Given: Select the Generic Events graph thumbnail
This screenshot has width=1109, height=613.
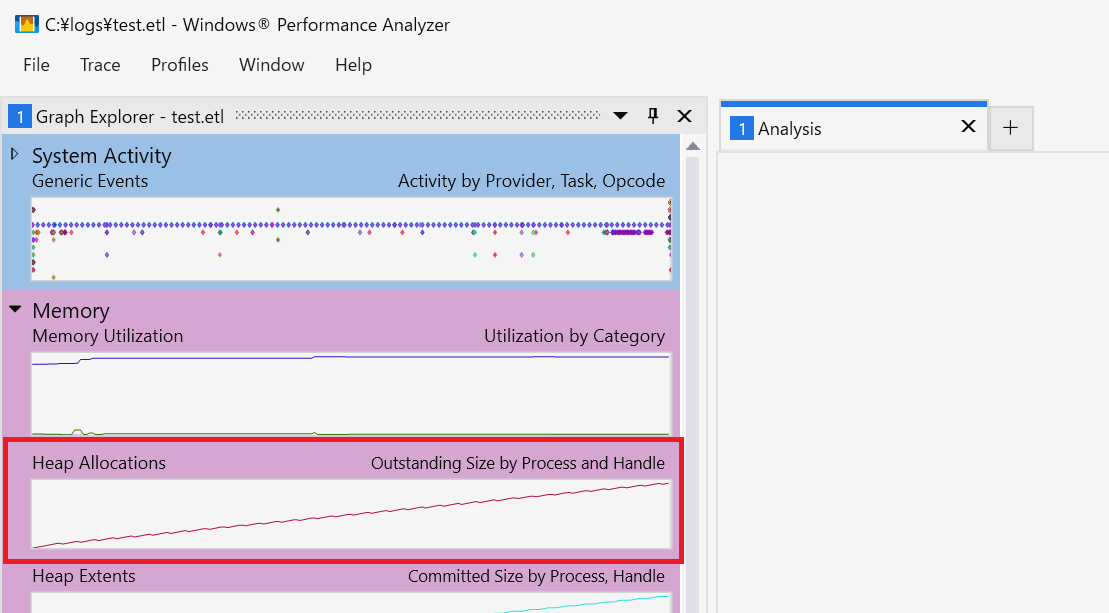Looking at the screenshot, I should pos(351,238).
